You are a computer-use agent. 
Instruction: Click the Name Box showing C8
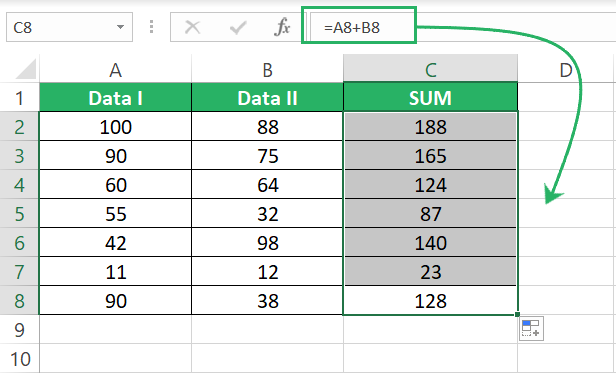(x=69, y=27)
